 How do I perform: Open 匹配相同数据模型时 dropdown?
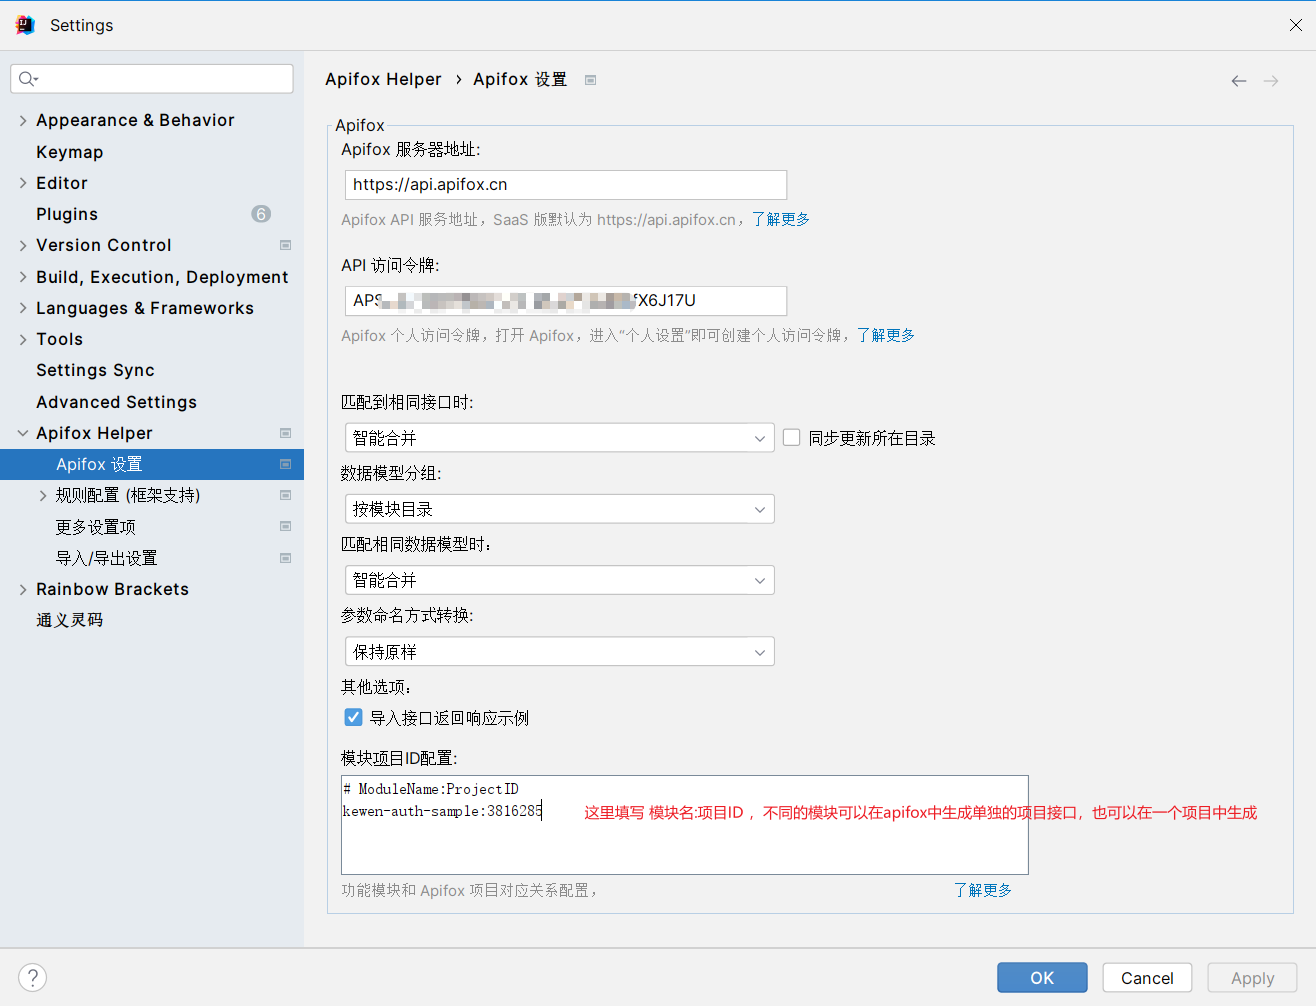tap(559, 580)
